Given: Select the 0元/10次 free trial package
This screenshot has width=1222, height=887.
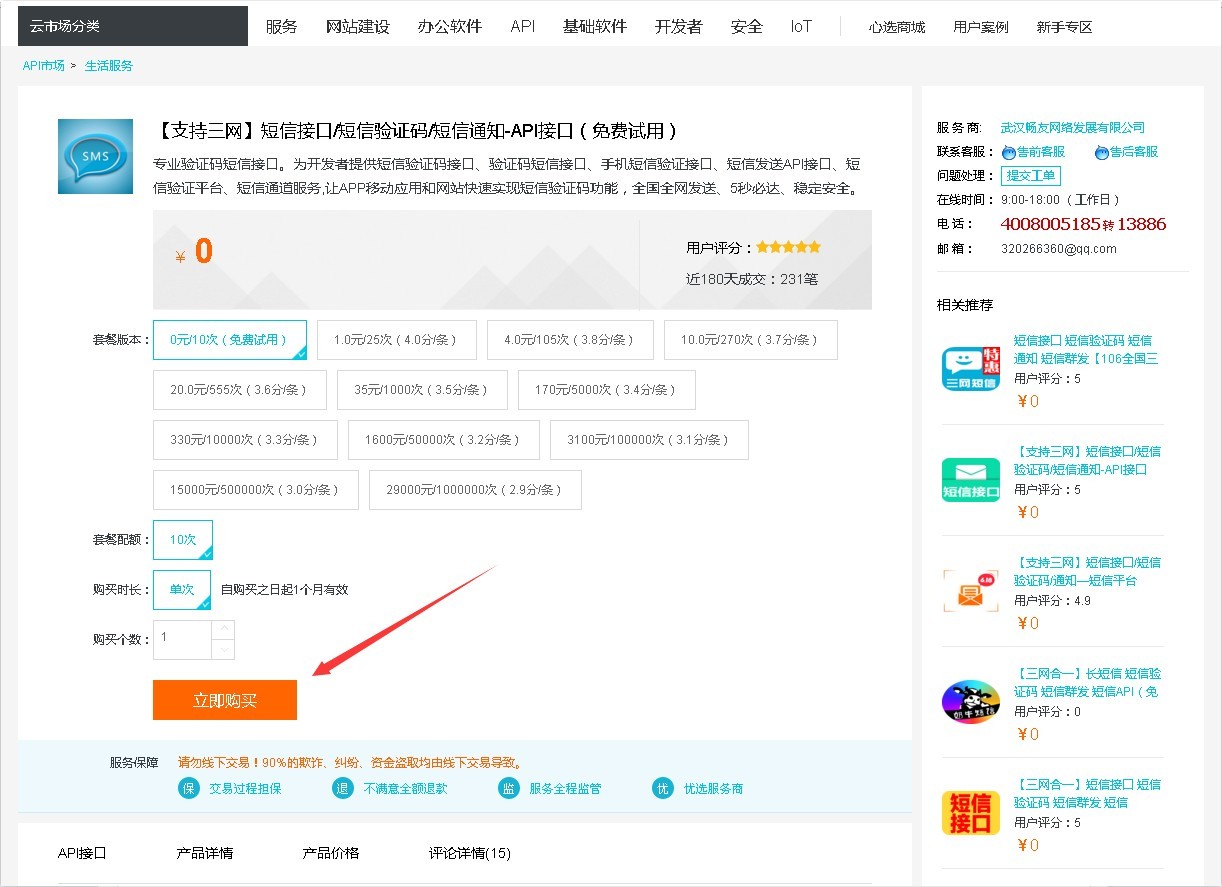Looking at the screenshot, I should point(230,340).
